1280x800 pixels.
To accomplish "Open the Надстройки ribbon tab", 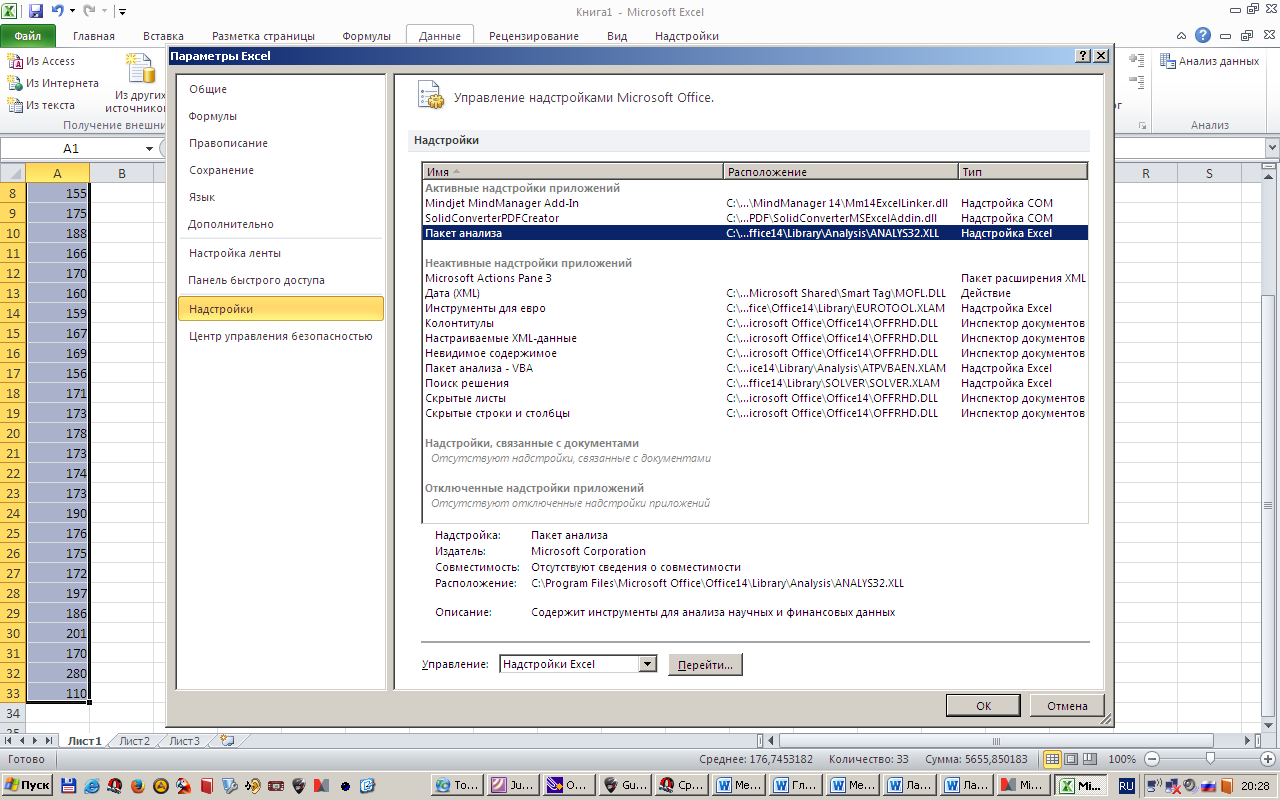I will 687,36.
